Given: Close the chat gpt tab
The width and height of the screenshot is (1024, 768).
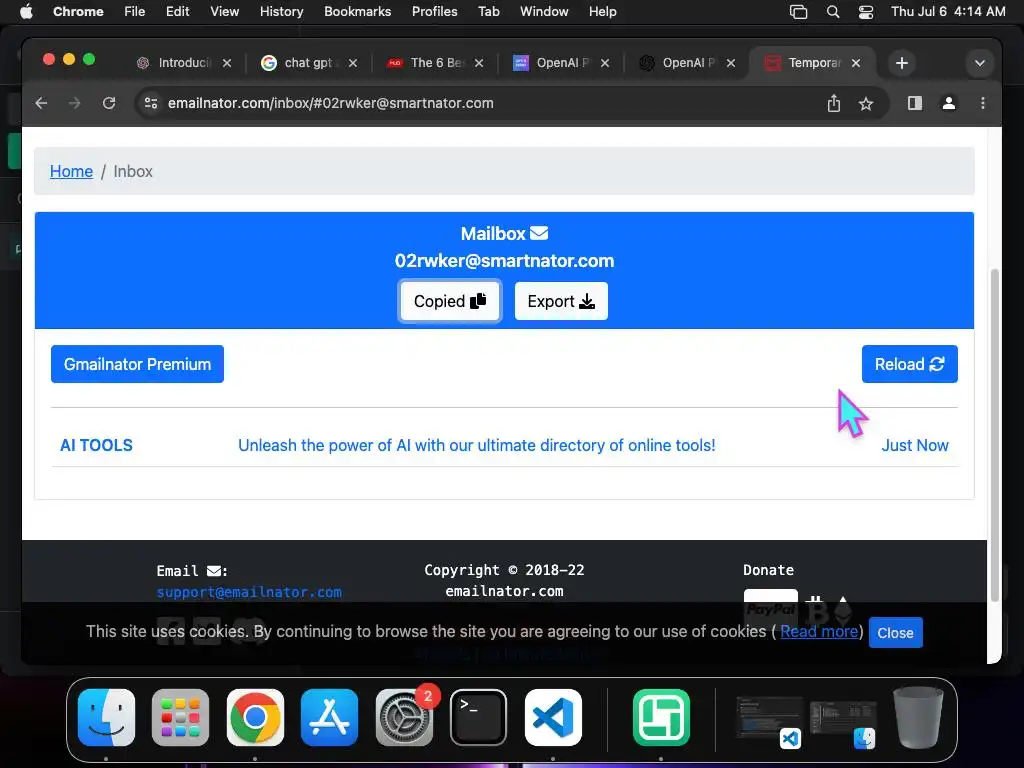Looking at the screenshot, I should 353,63.
